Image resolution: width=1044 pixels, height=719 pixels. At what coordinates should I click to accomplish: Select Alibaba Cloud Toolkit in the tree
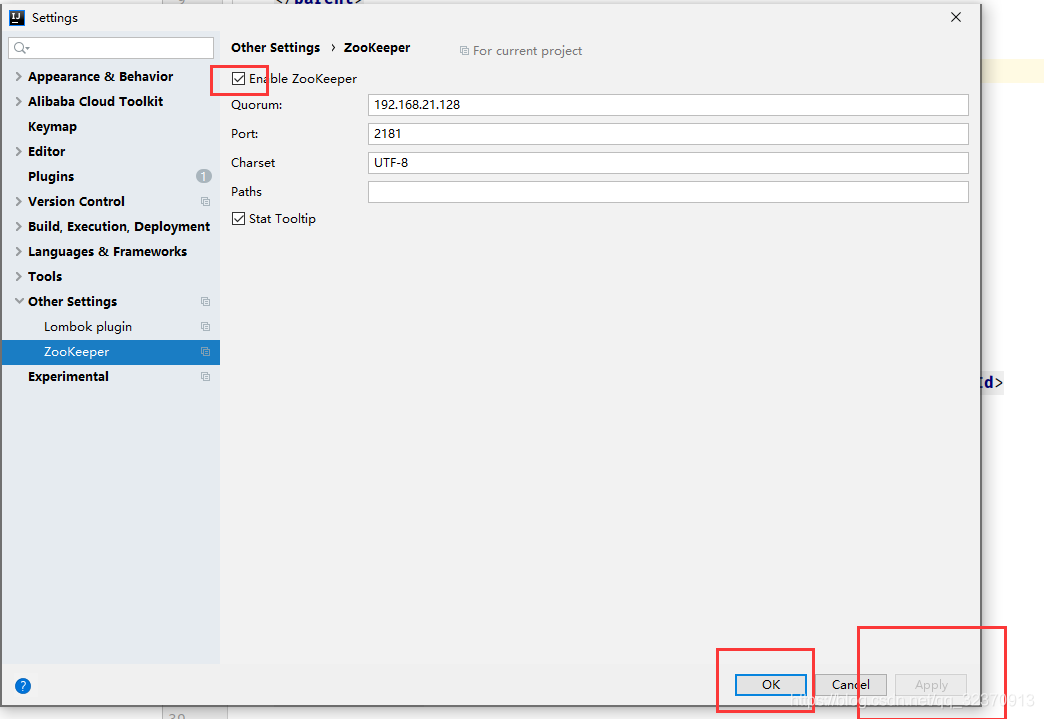pos(95,102)
